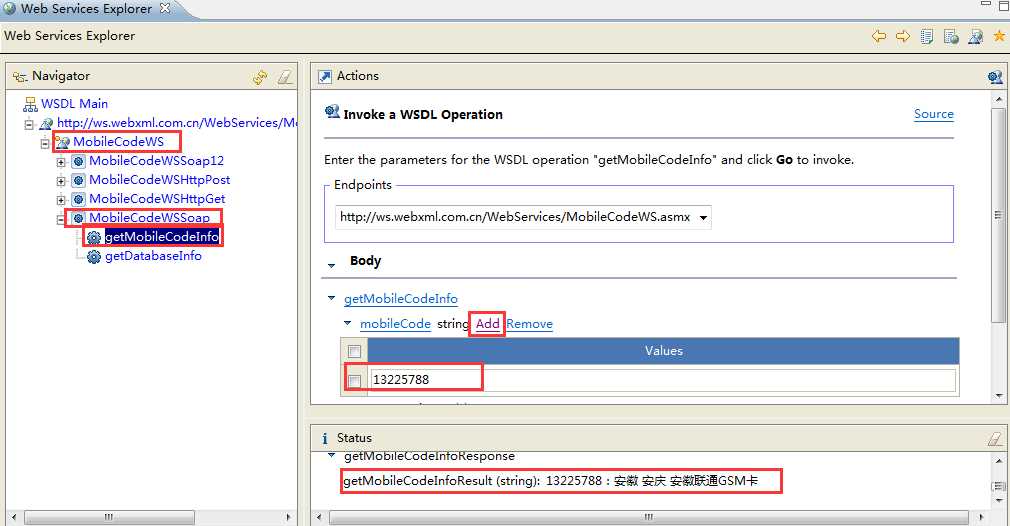1010x526 pixels.
Task: Collapse the getMobileCodeInfo body element triangle
Action: point(331,298)
